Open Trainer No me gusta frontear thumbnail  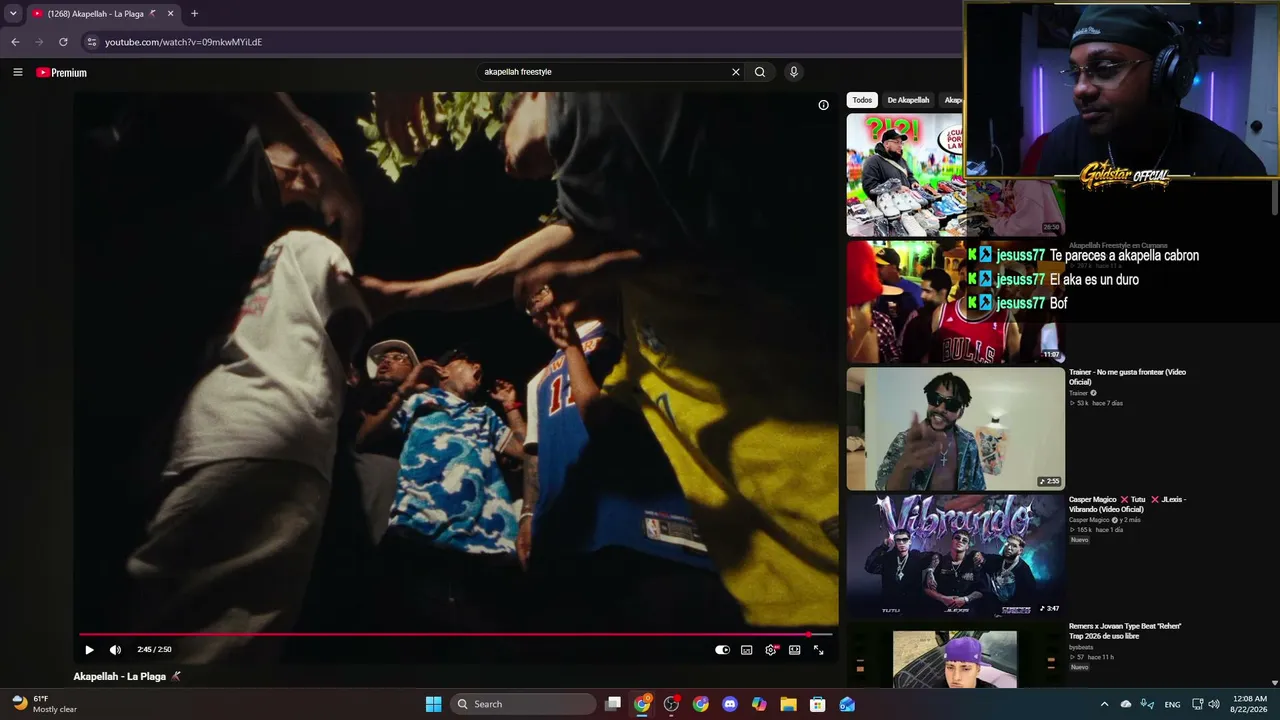coord(956,429)
